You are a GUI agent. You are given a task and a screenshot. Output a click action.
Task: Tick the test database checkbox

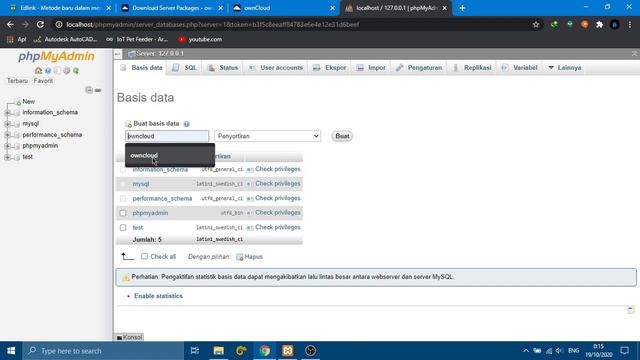123,227
